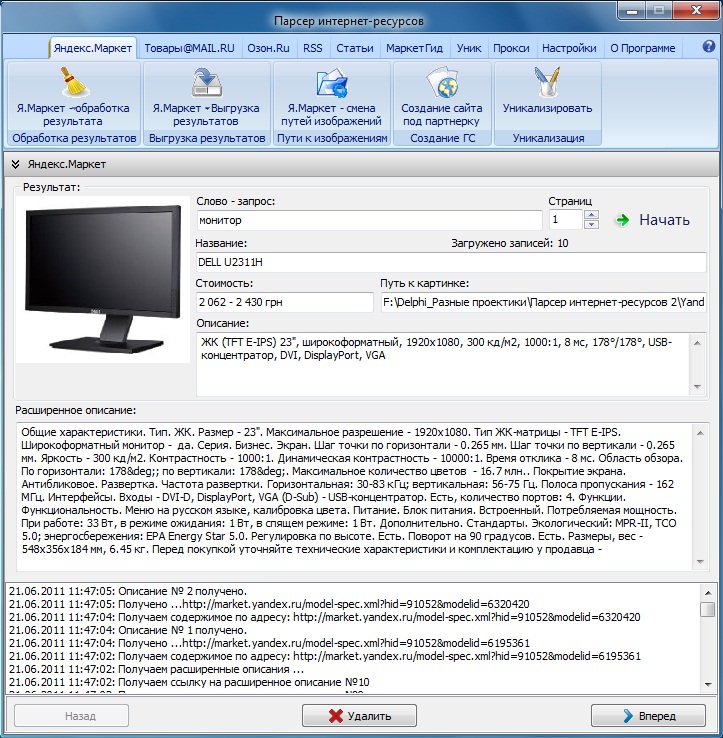Delete the record with Удалить button
The width and height of the screenshot is (723, 738).
click(x=360, y=716)
